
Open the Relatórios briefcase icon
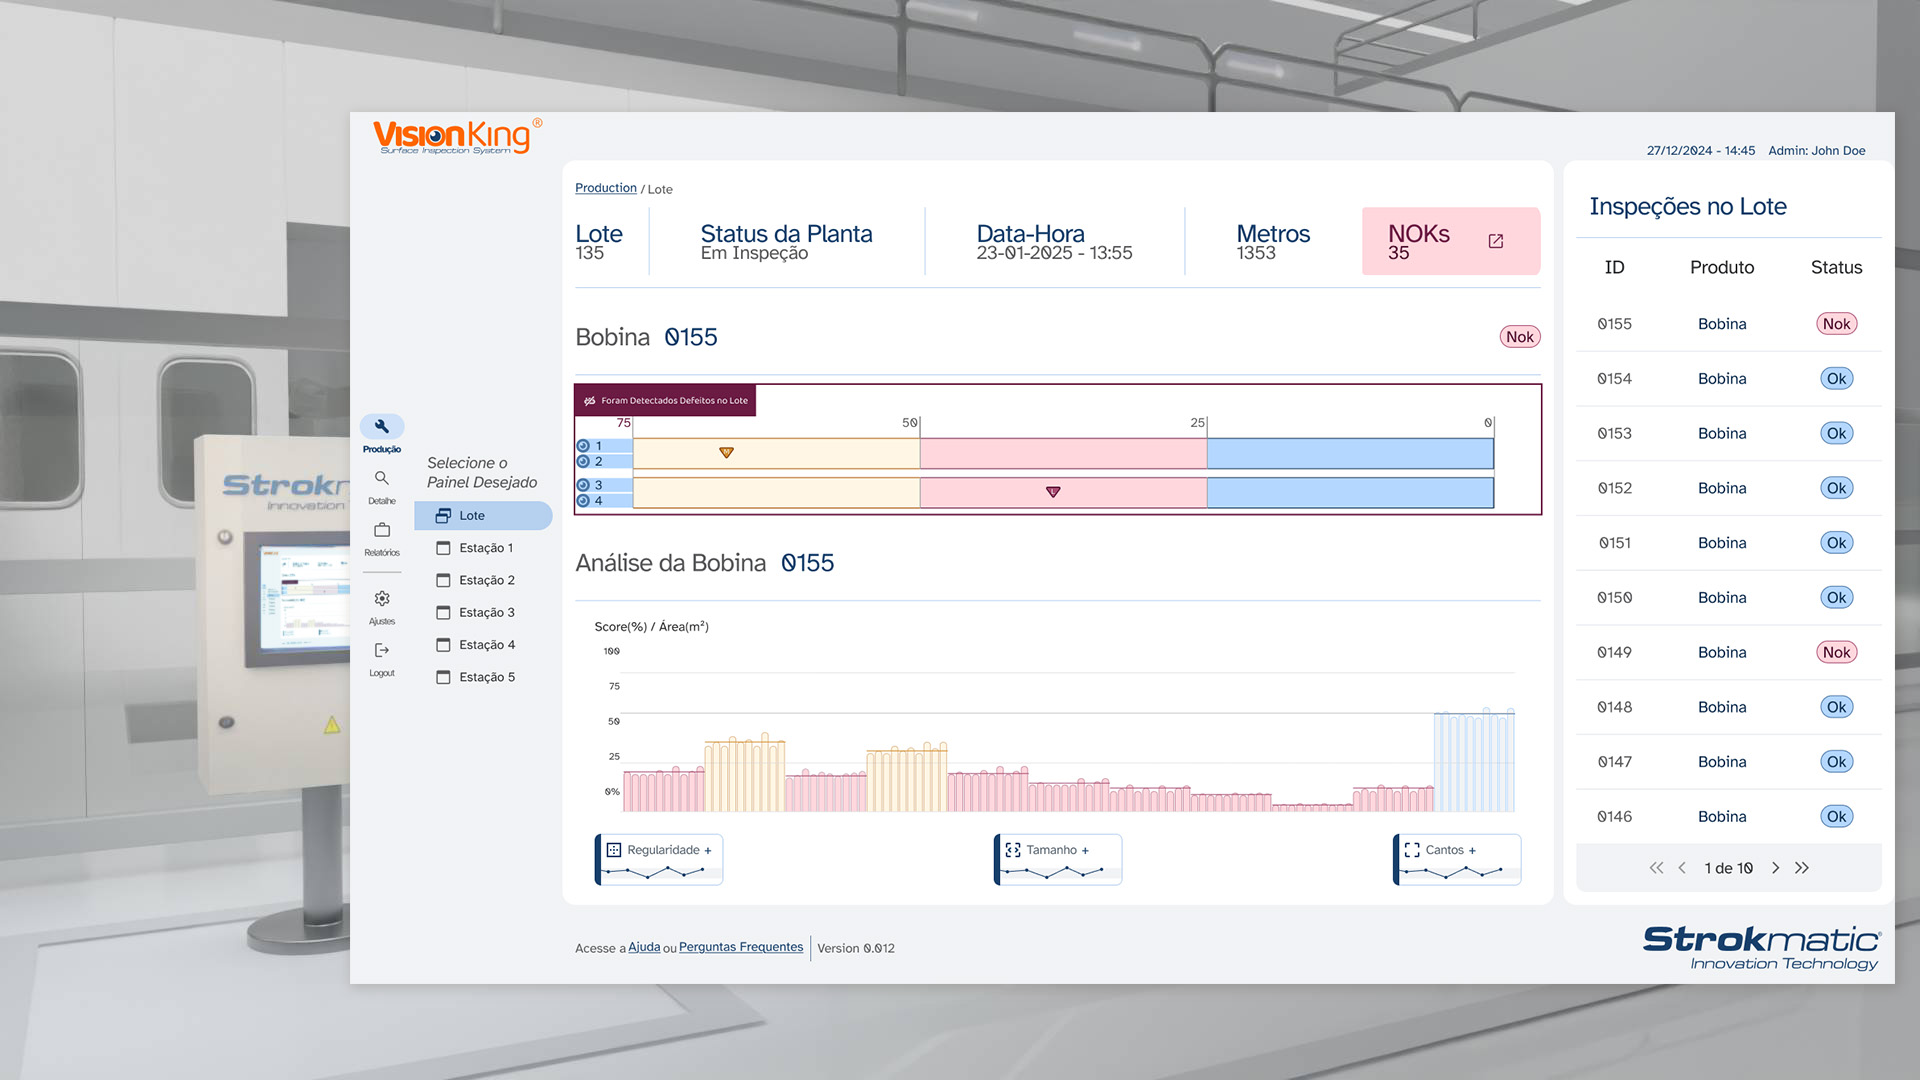point(382,530)
